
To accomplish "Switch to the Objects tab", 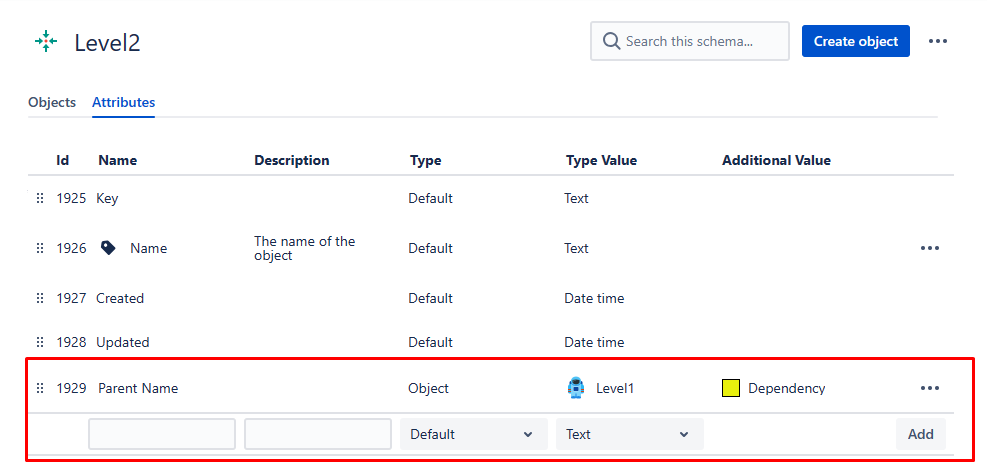I will pyautogui.click(x=52, y=103).
